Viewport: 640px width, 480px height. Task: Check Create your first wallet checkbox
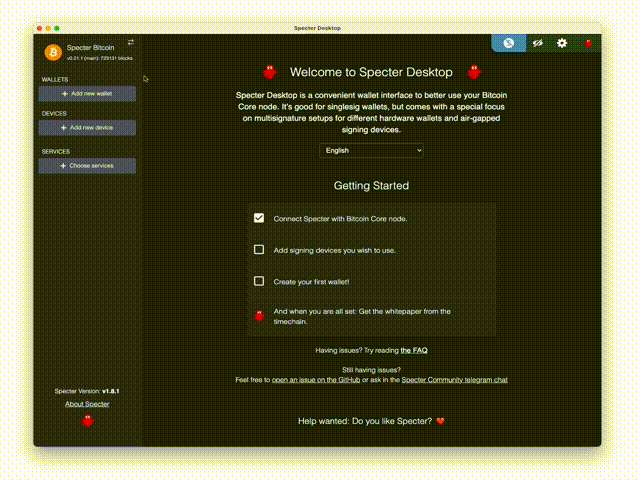259,281
